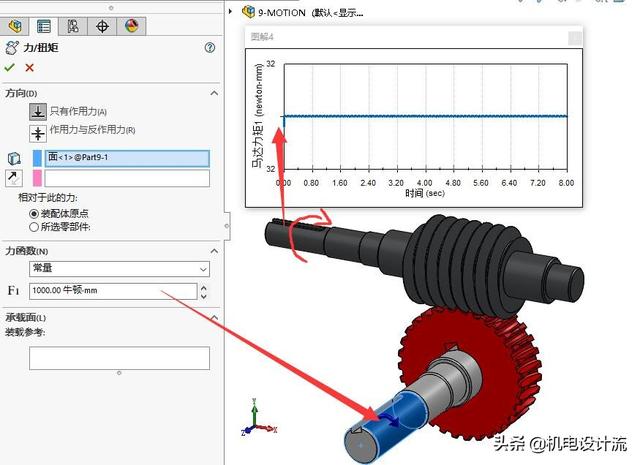Screen dimensions: 640x465
Task: Open help for 力/扭矩 panel
Action: (x=209, y=48)
